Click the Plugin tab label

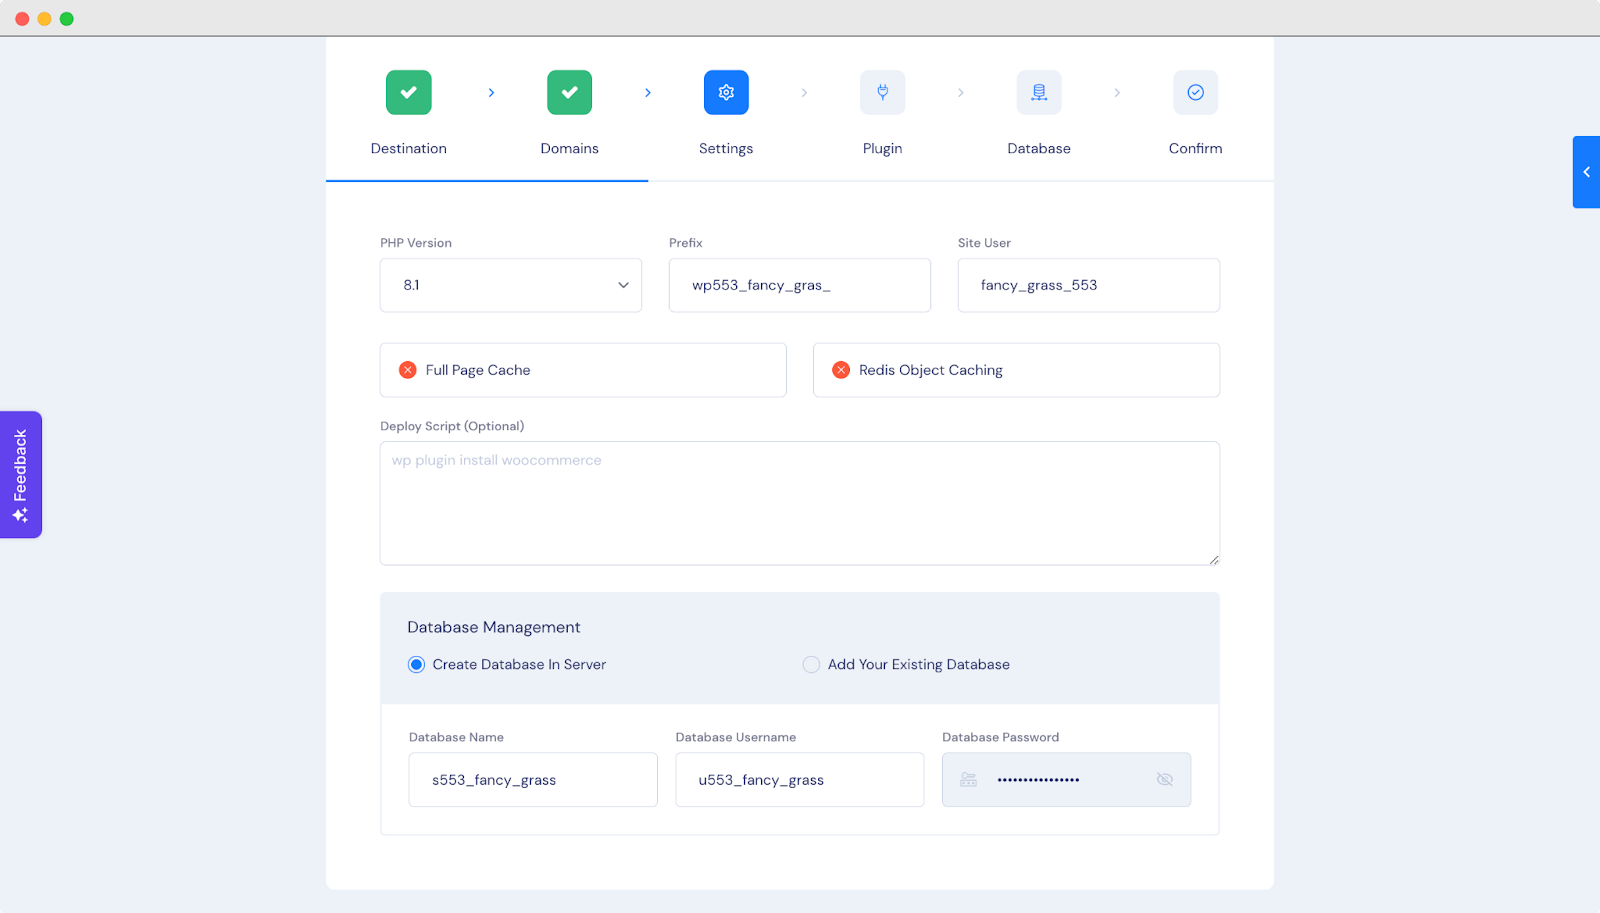(x=882, y=149)
